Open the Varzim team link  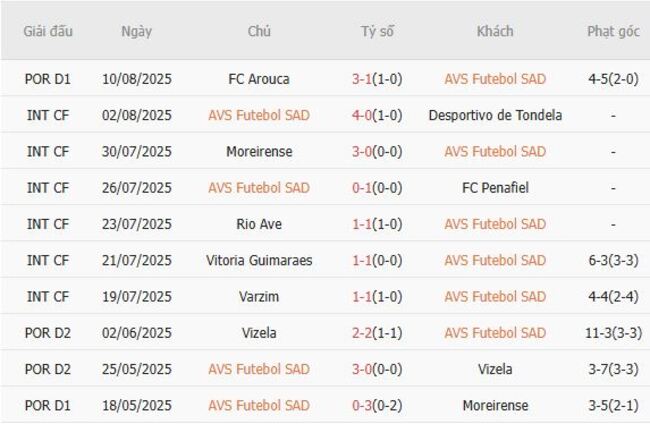[259, 297]
